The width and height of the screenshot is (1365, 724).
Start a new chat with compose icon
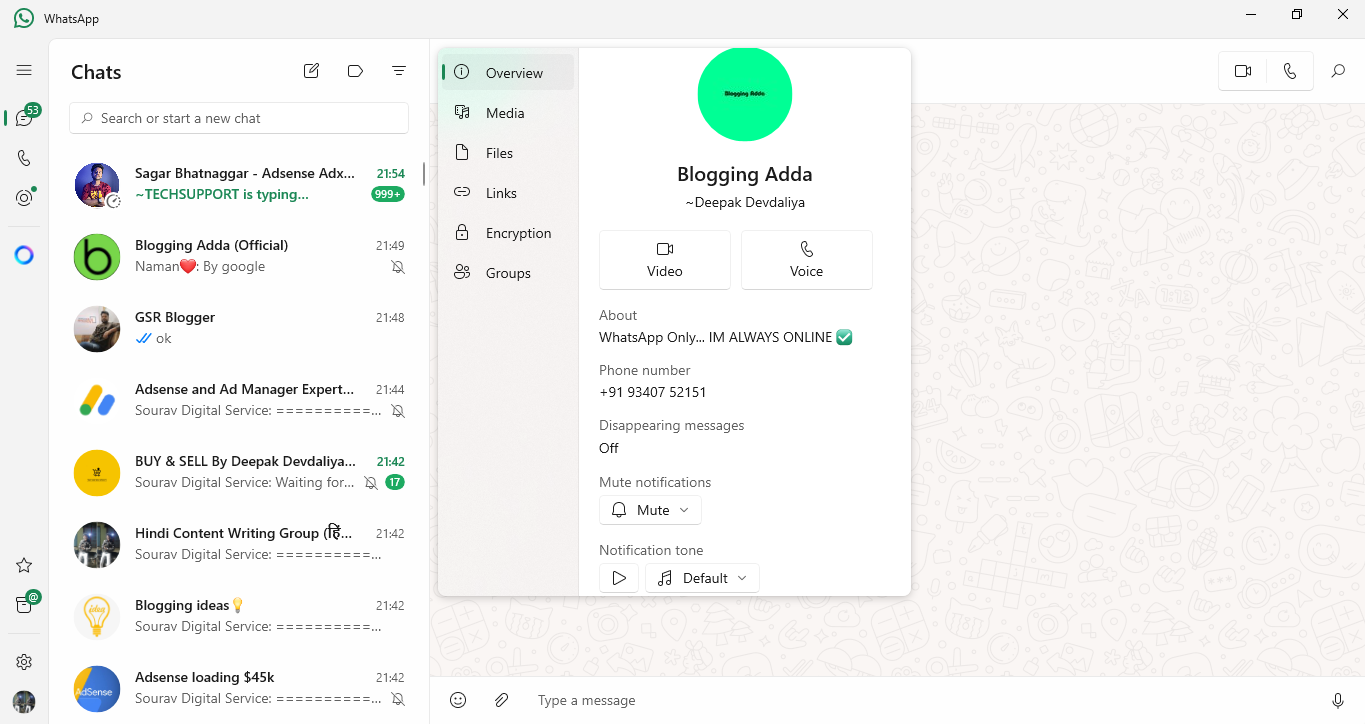coord(312,71)
